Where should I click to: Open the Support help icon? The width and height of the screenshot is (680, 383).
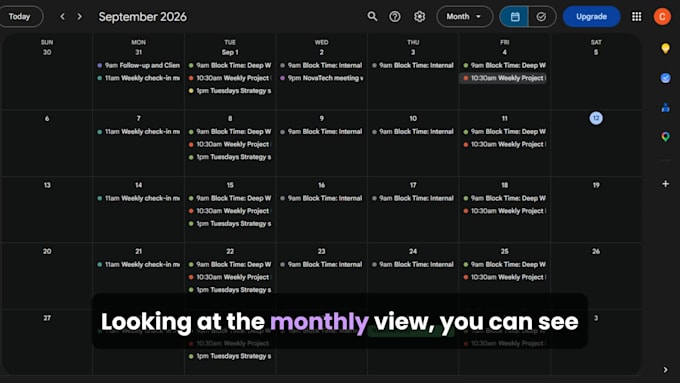395,16
